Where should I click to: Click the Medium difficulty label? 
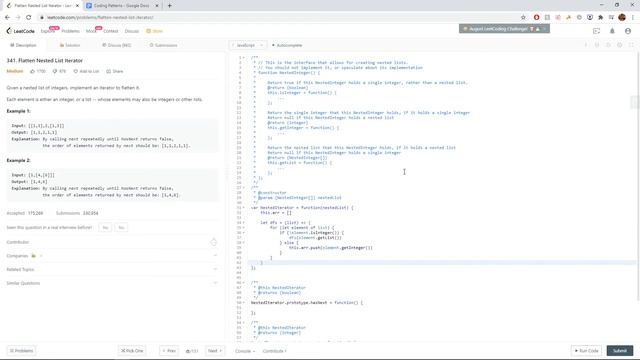[15, 71]
